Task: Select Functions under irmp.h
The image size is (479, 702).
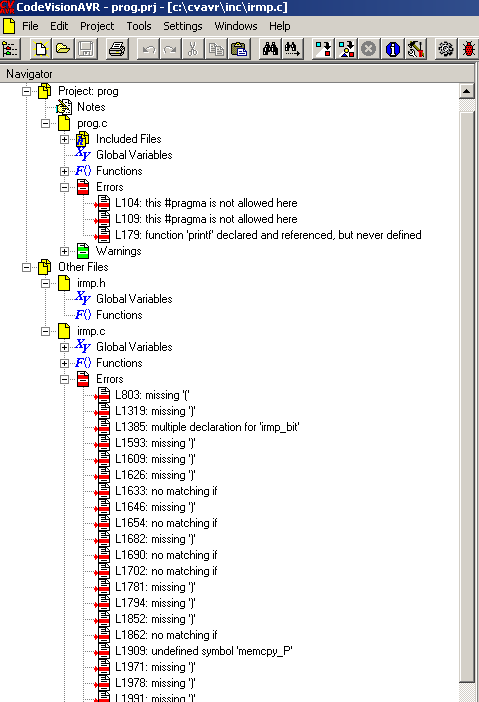Action: coord(119,315)
